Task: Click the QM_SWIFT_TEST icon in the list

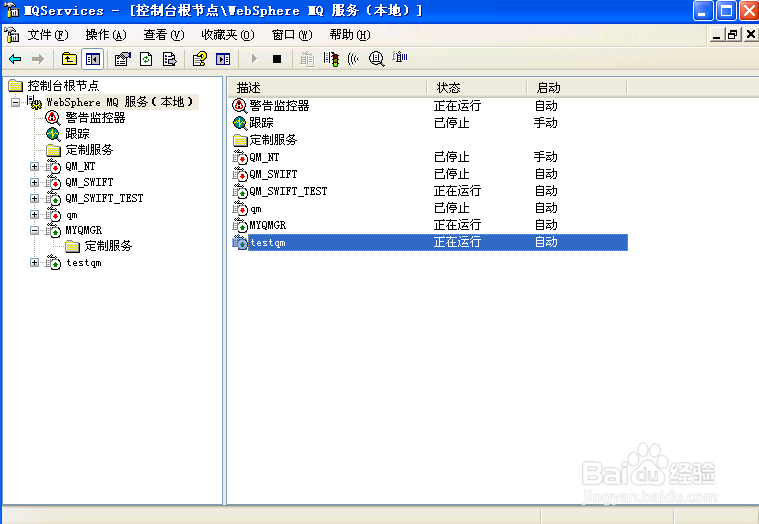Action: pos(240,191)
